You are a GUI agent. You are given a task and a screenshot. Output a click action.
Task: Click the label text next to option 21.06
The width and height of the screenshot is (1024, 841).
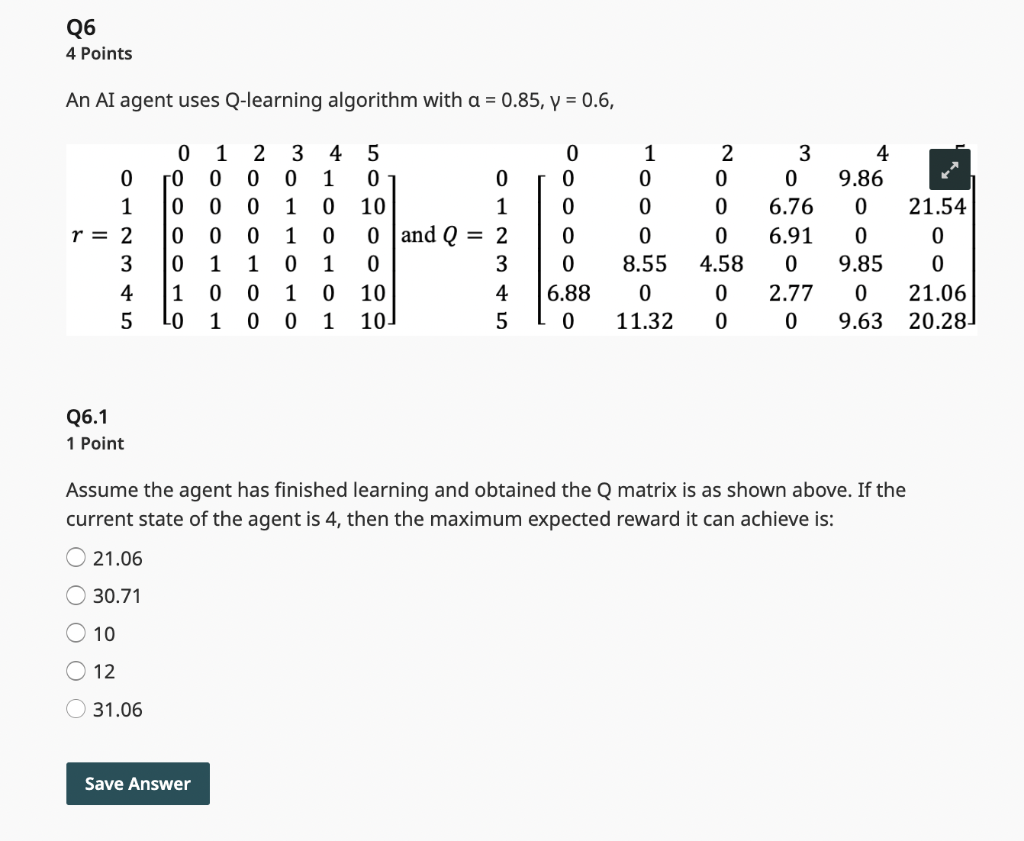[x=118, y=557]
